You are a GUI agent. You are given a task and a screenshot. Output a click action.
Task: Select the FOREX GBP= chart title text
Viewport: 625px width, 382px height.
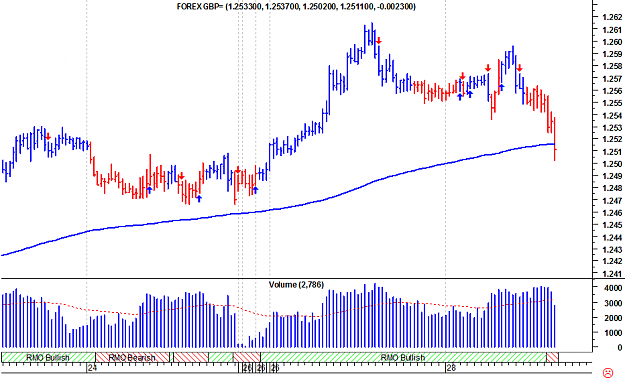(x=296, y=6)
